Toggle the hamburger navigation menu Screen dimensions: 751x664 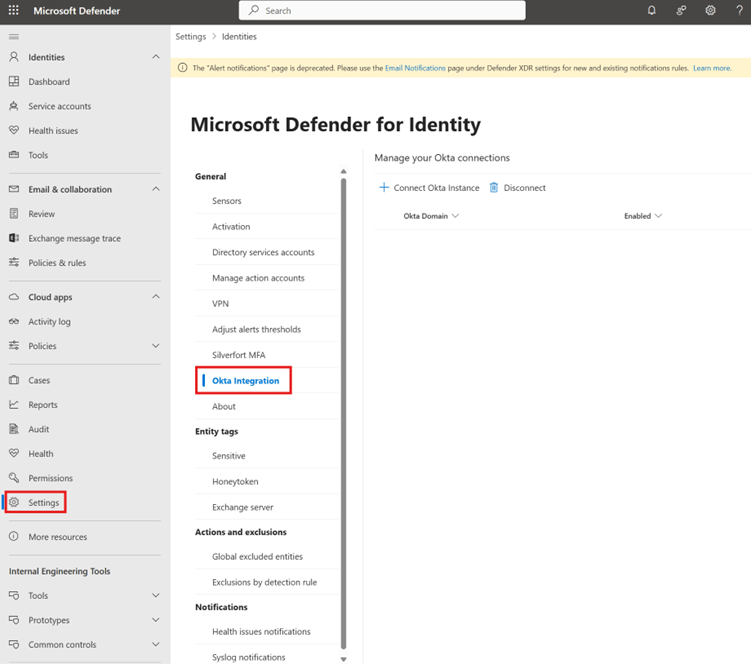(14, 36)
